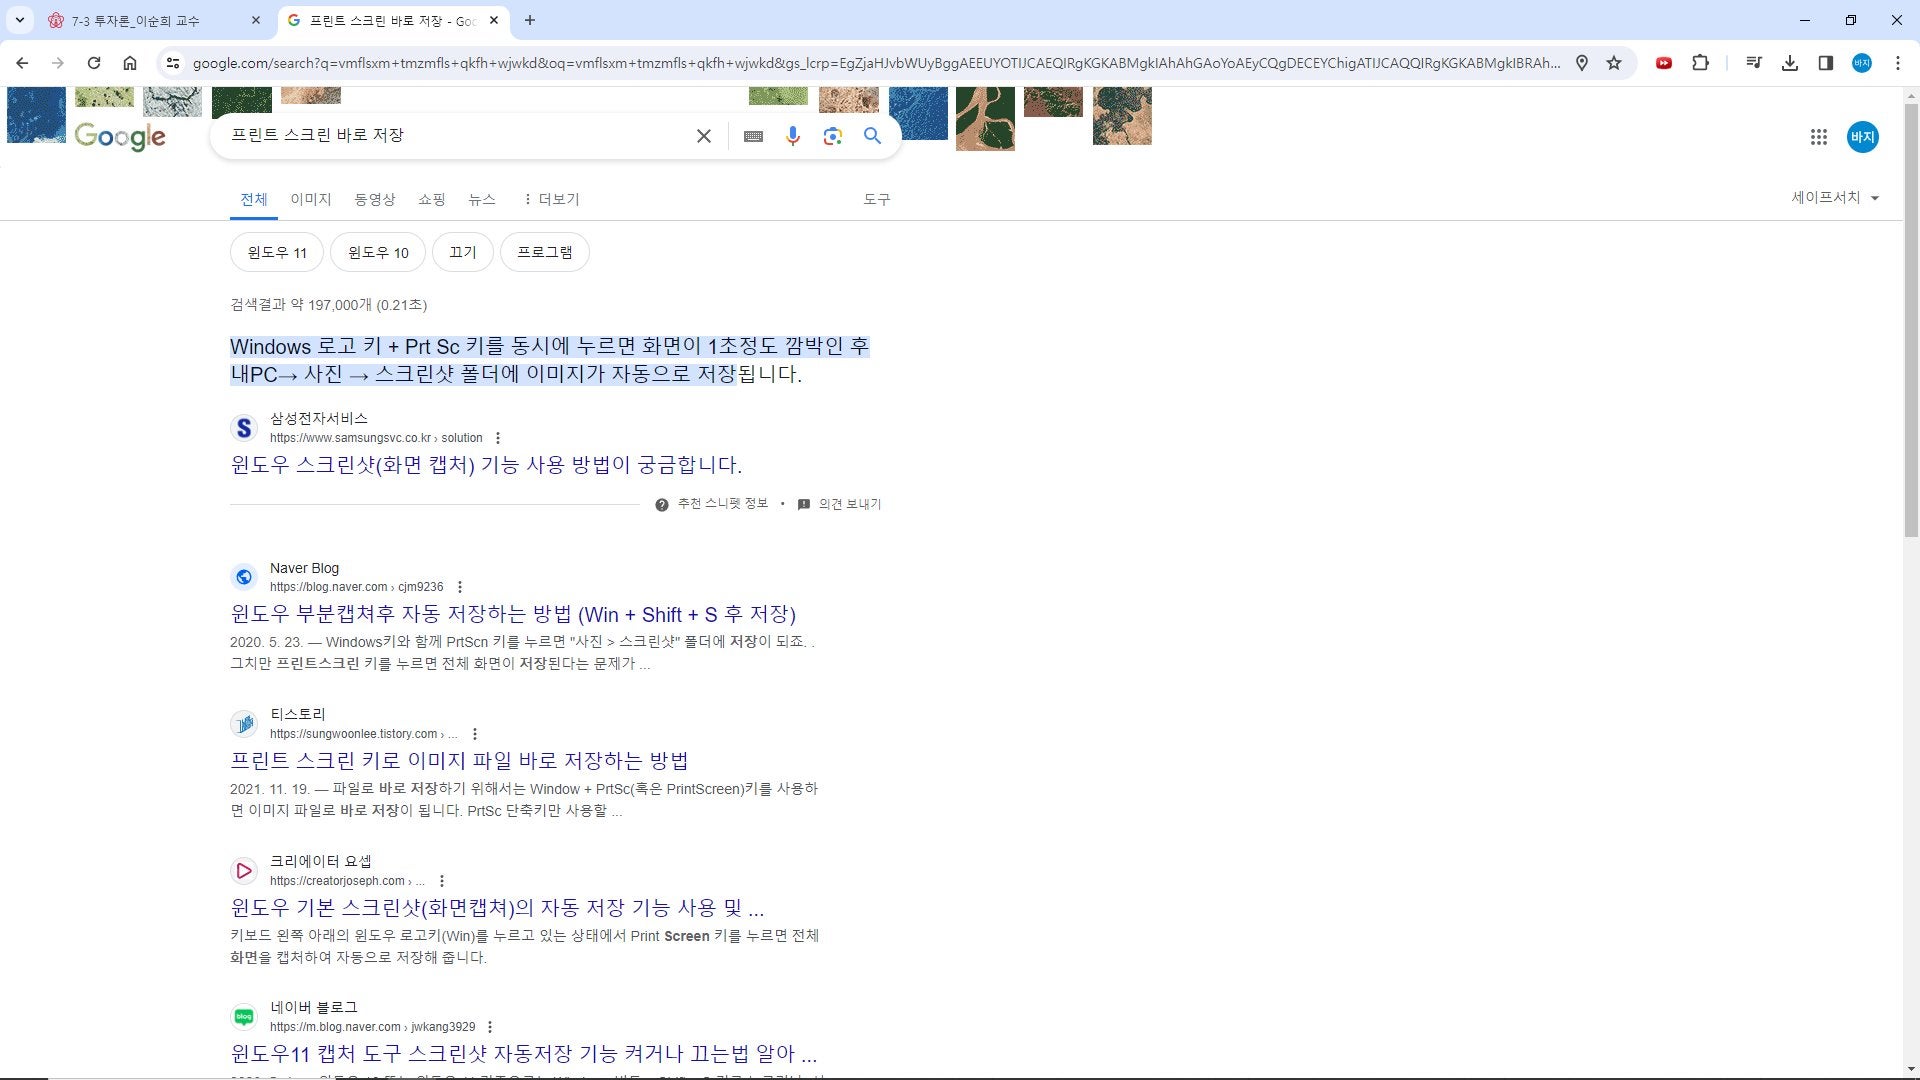Open the Google apps grid
This screenshot has height=1080, width=1920.
[1818, 137]
